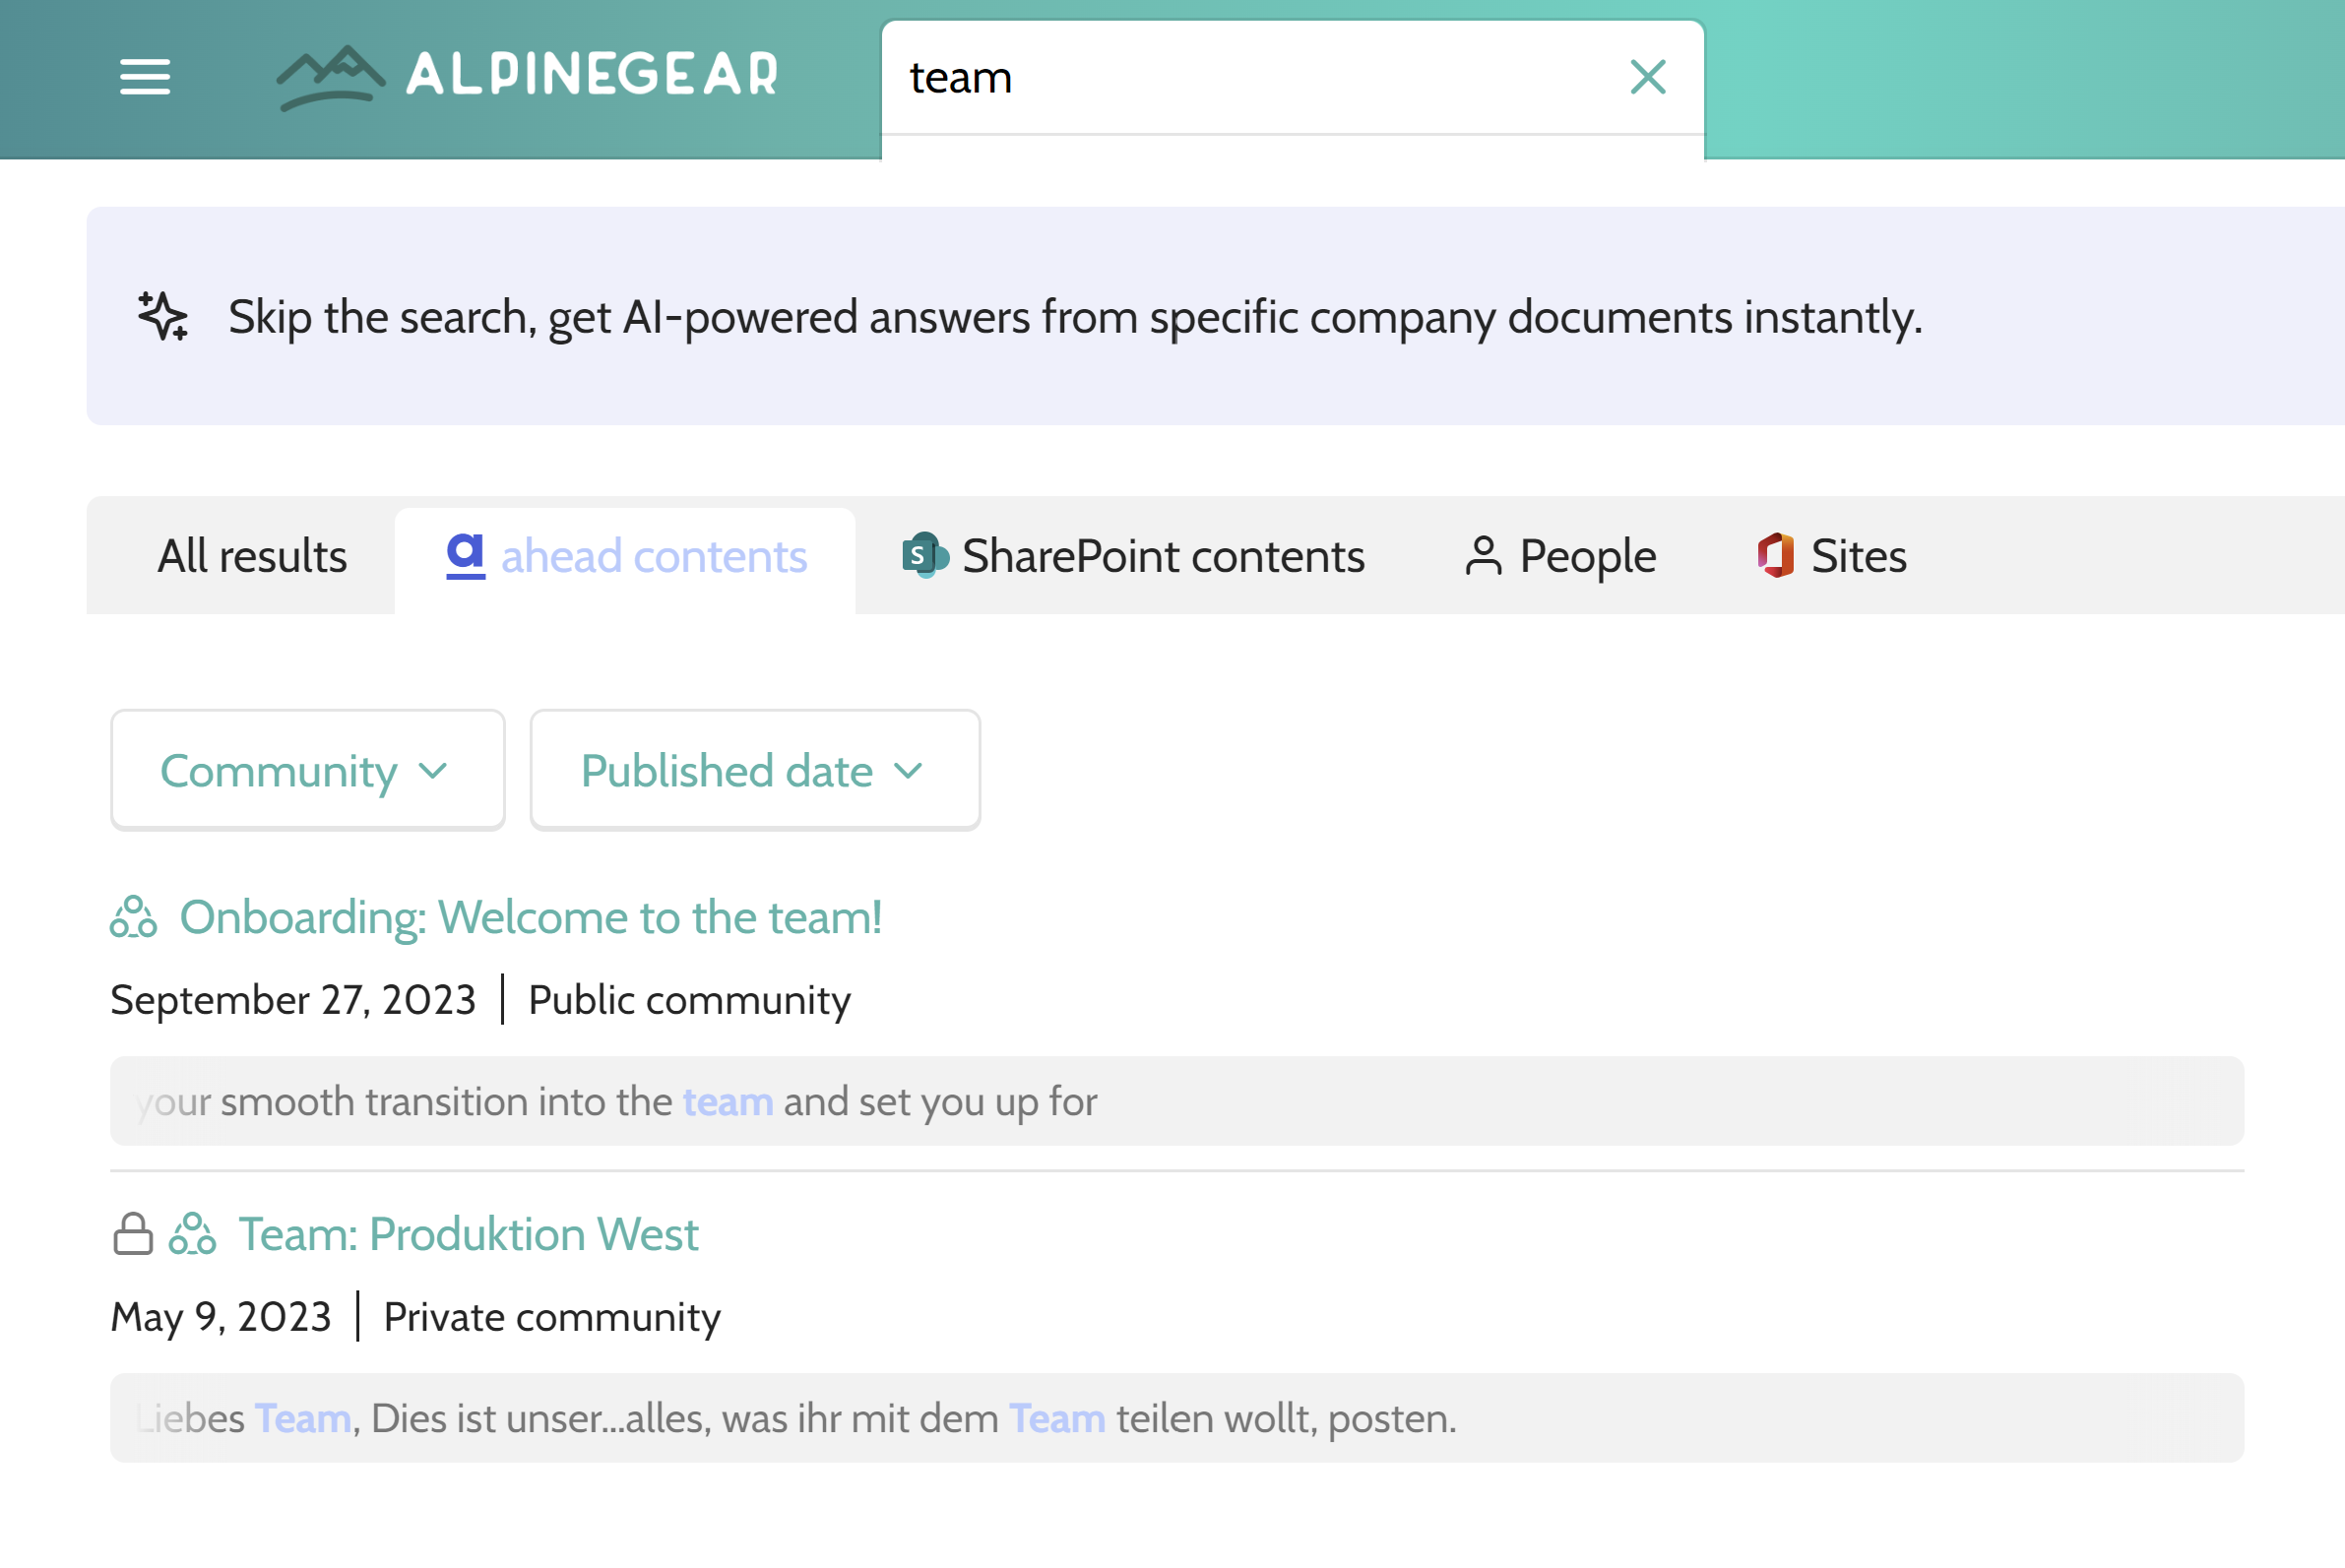This screenshot has height=1568, width=2345.
Task: Click the lock icon on Team: Produktion West
Action: pyautogui.click(x=131, y=1234)
